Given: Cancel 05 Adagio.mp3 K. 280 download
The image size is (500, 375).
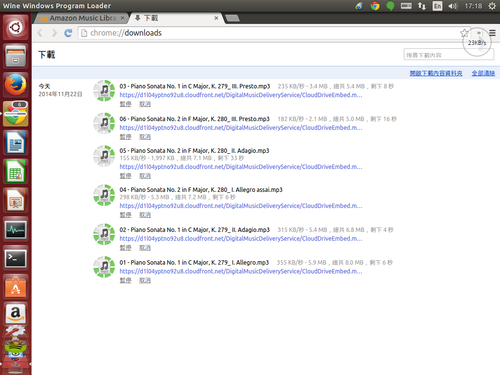Looking at the screenshot, I should [x=145, y=176].
